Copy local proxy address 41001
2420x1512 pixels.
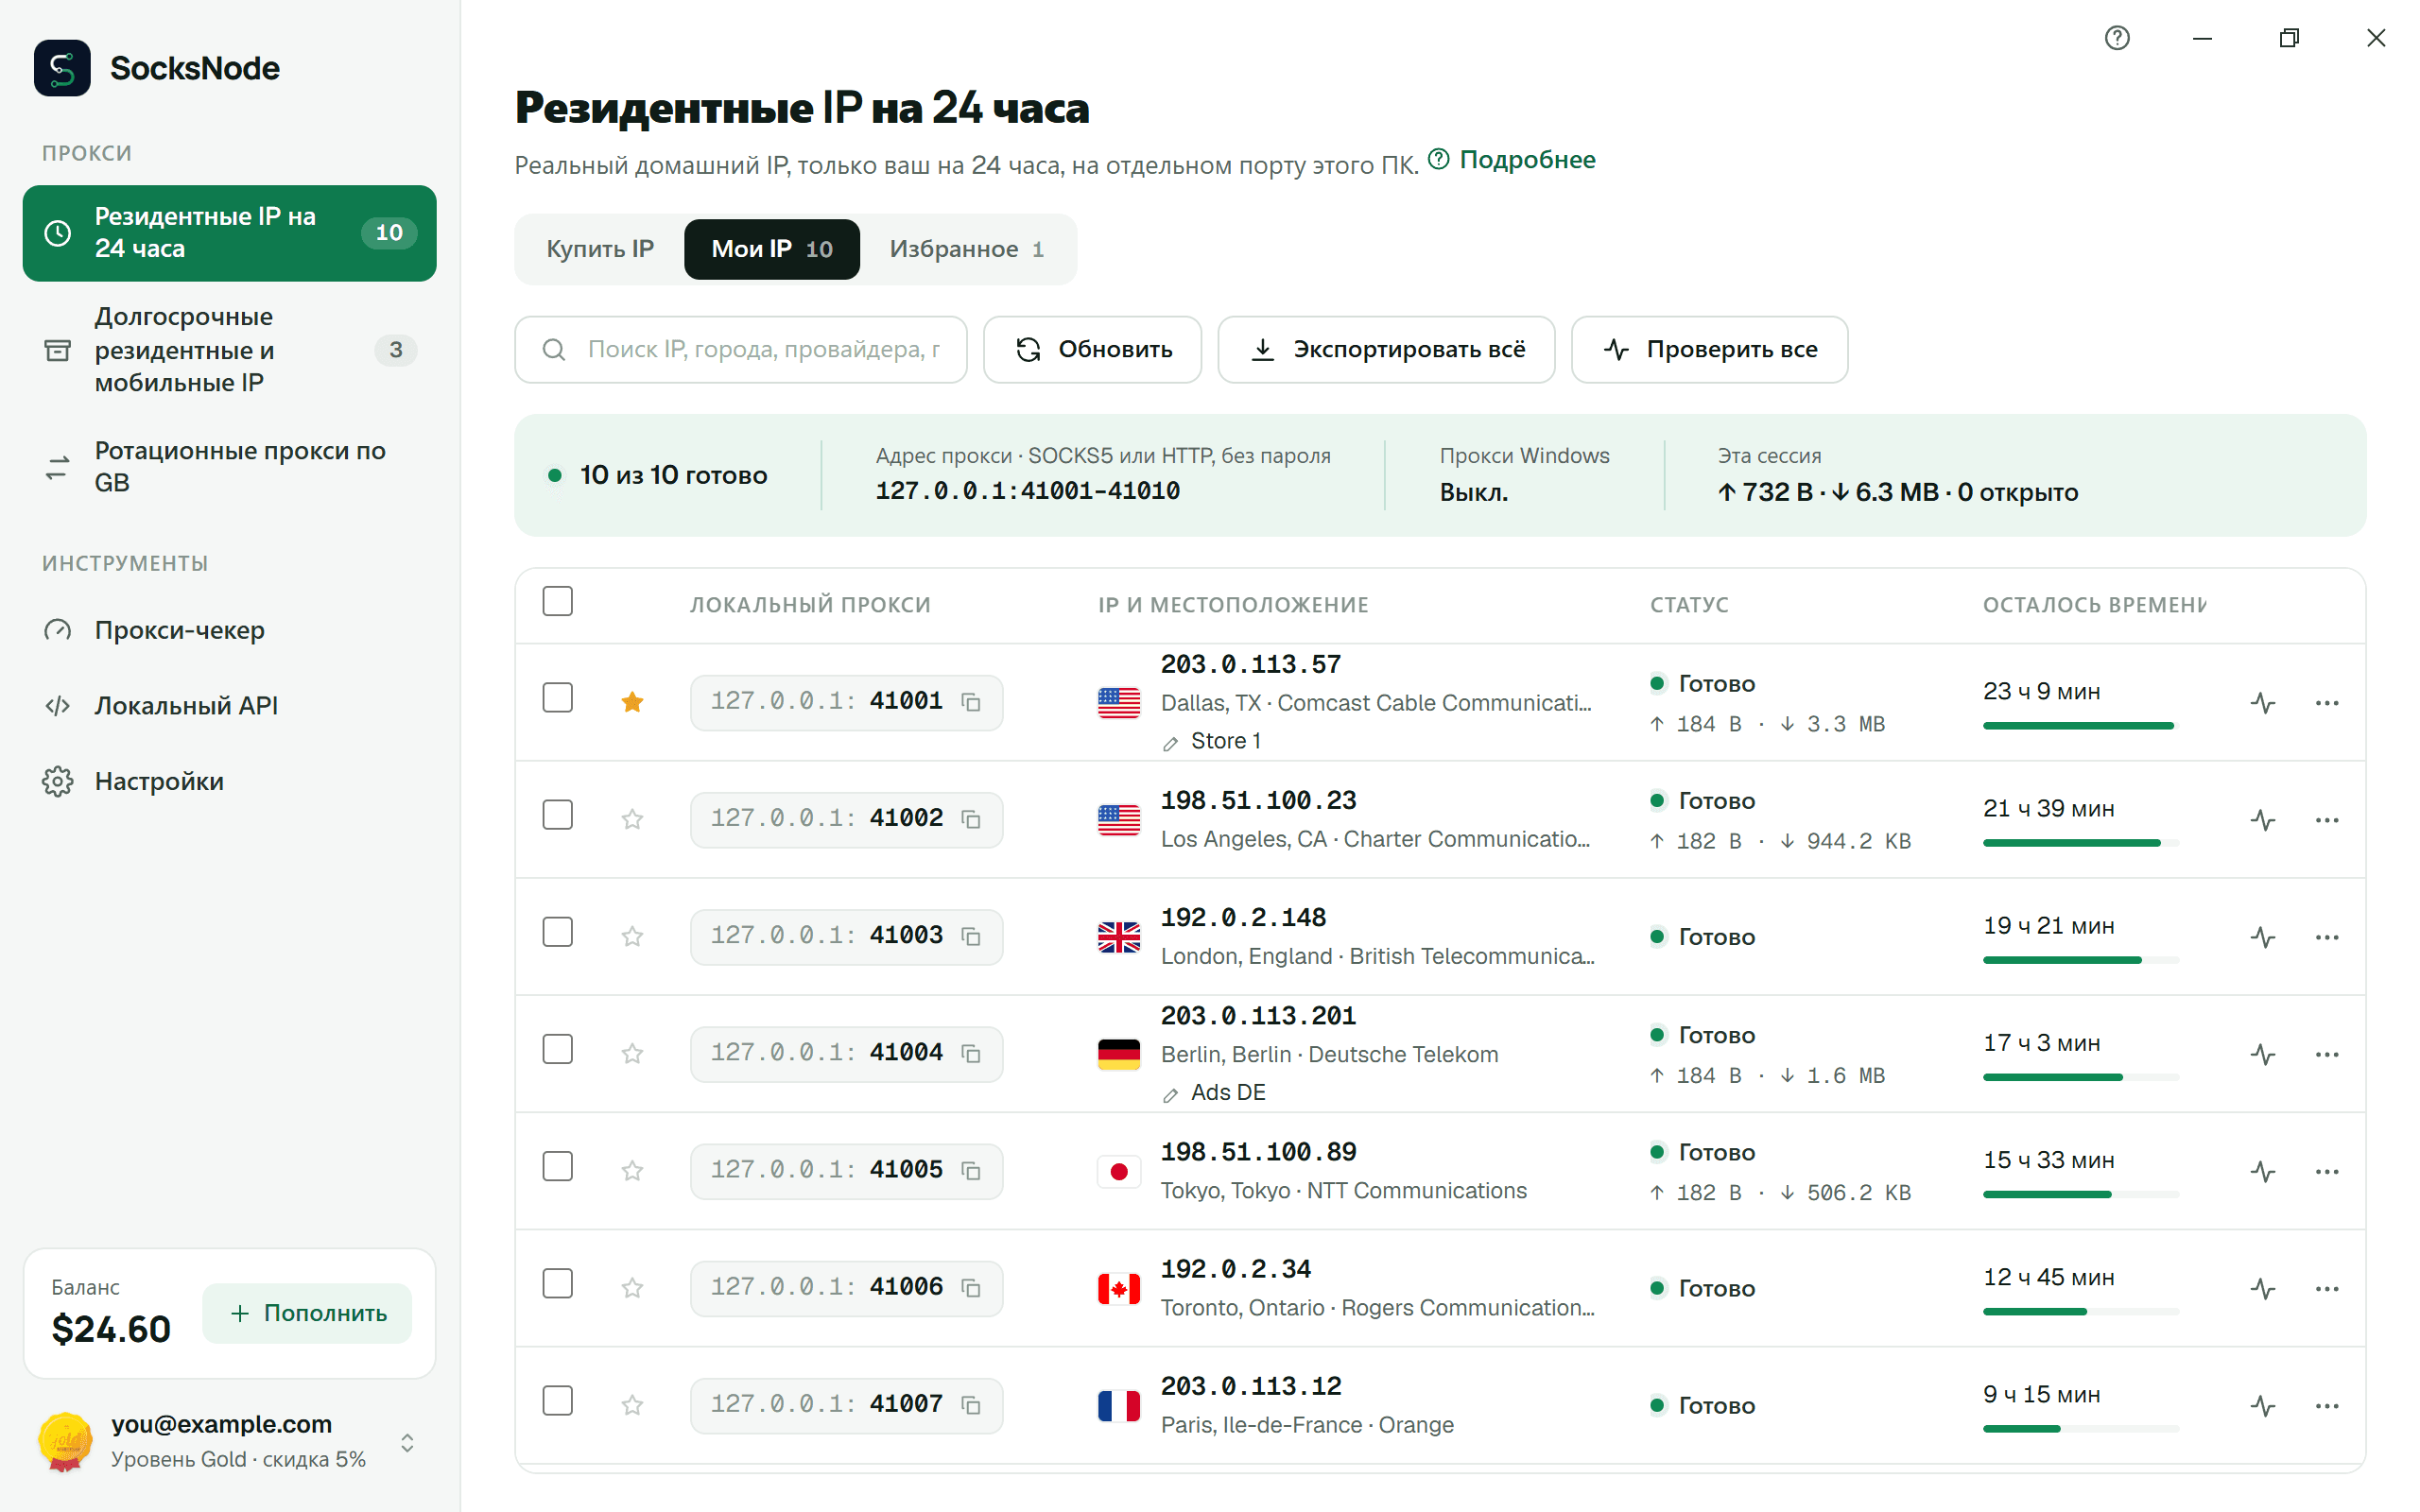(x=970, y=702)
